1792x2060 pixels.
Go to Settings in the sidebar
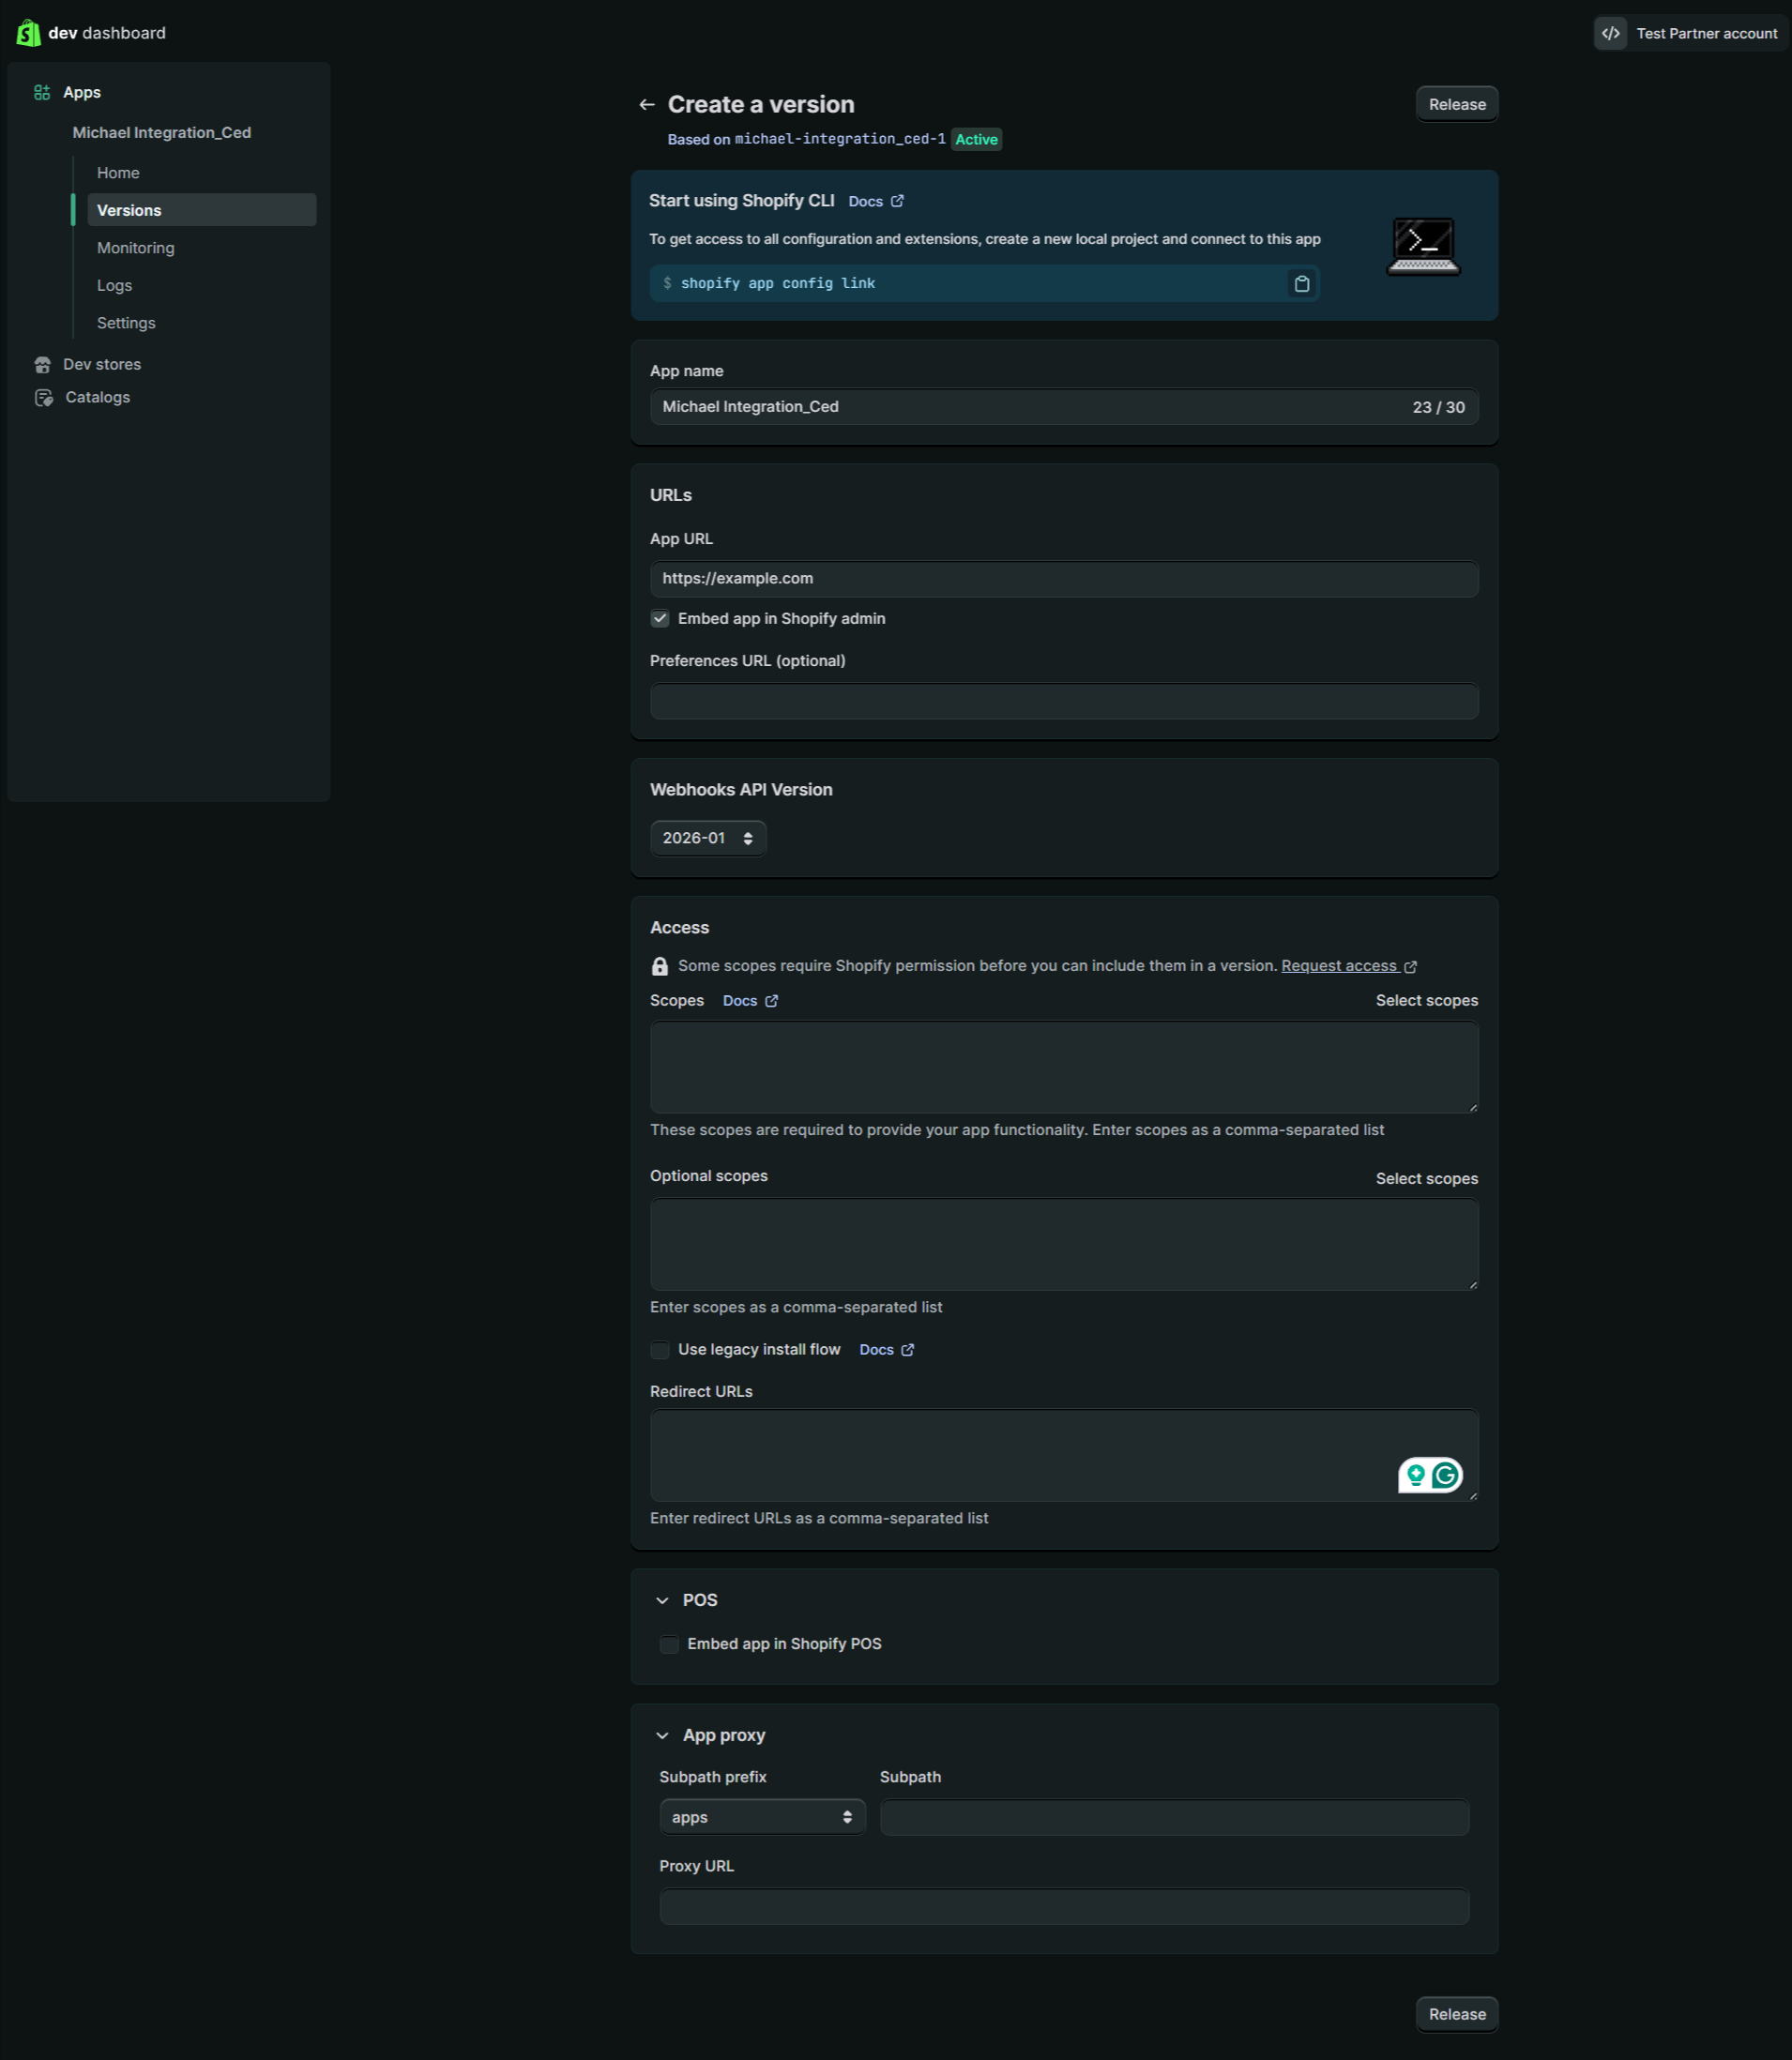tap(126, 323)
